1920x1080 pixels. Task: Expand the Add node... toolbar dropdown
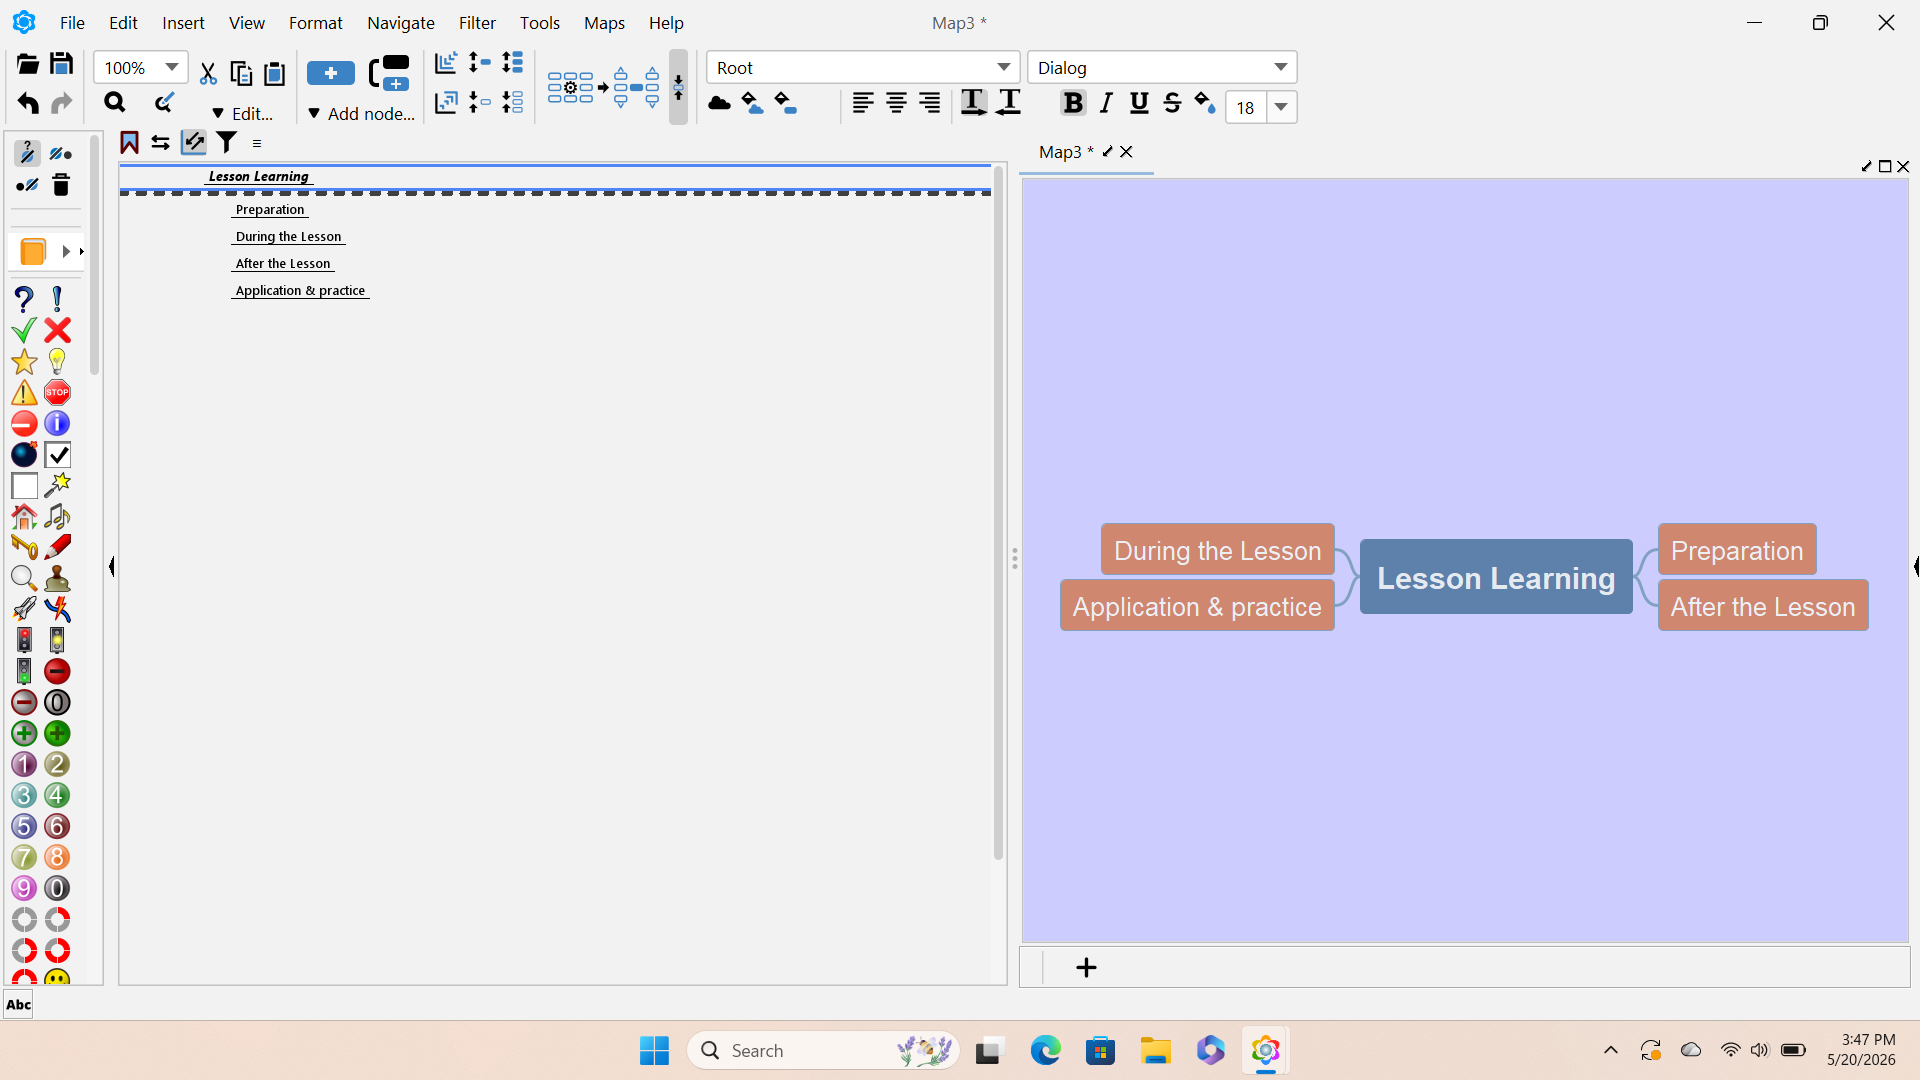361,114
